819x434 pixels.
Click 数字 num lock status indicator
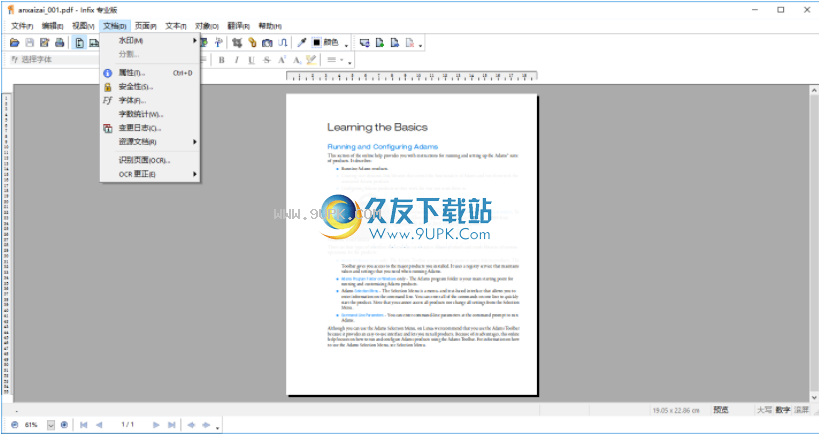[782, 410]
